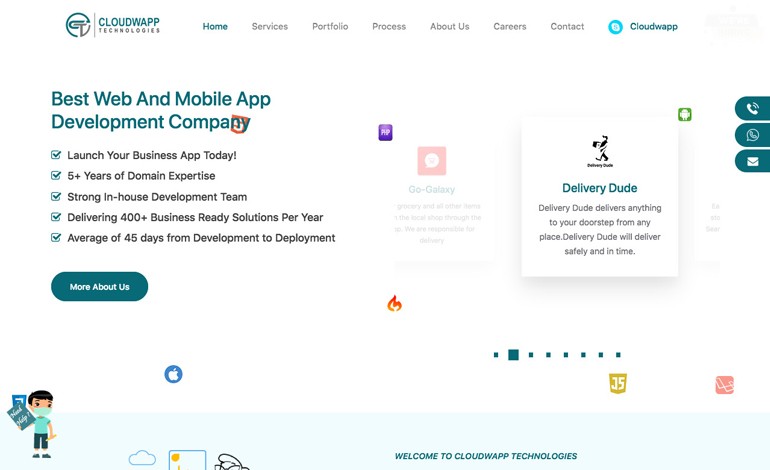Click the cloud outline icon at the bottom
The width and height of the screenshot is (770, 470).
point(142,458)
